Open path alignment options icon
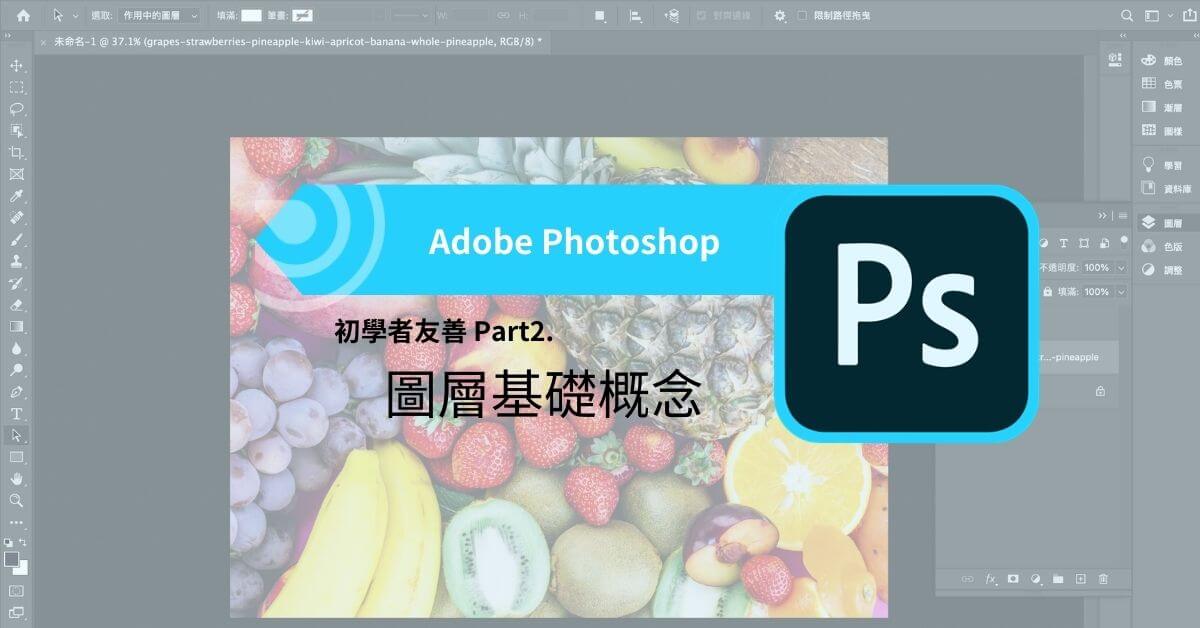1200x628 pixels. pos(635,16)
